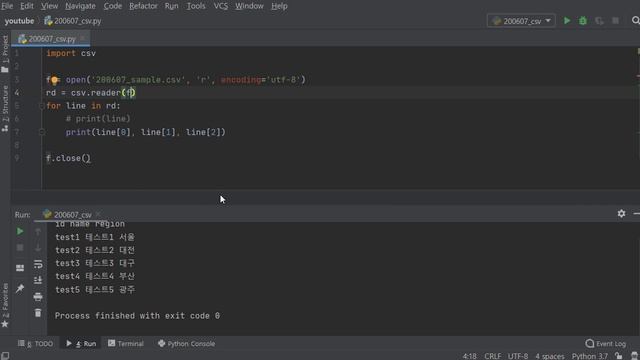Click the f.close() line in editor
This screenshot has width=640, height=360.
68,158
